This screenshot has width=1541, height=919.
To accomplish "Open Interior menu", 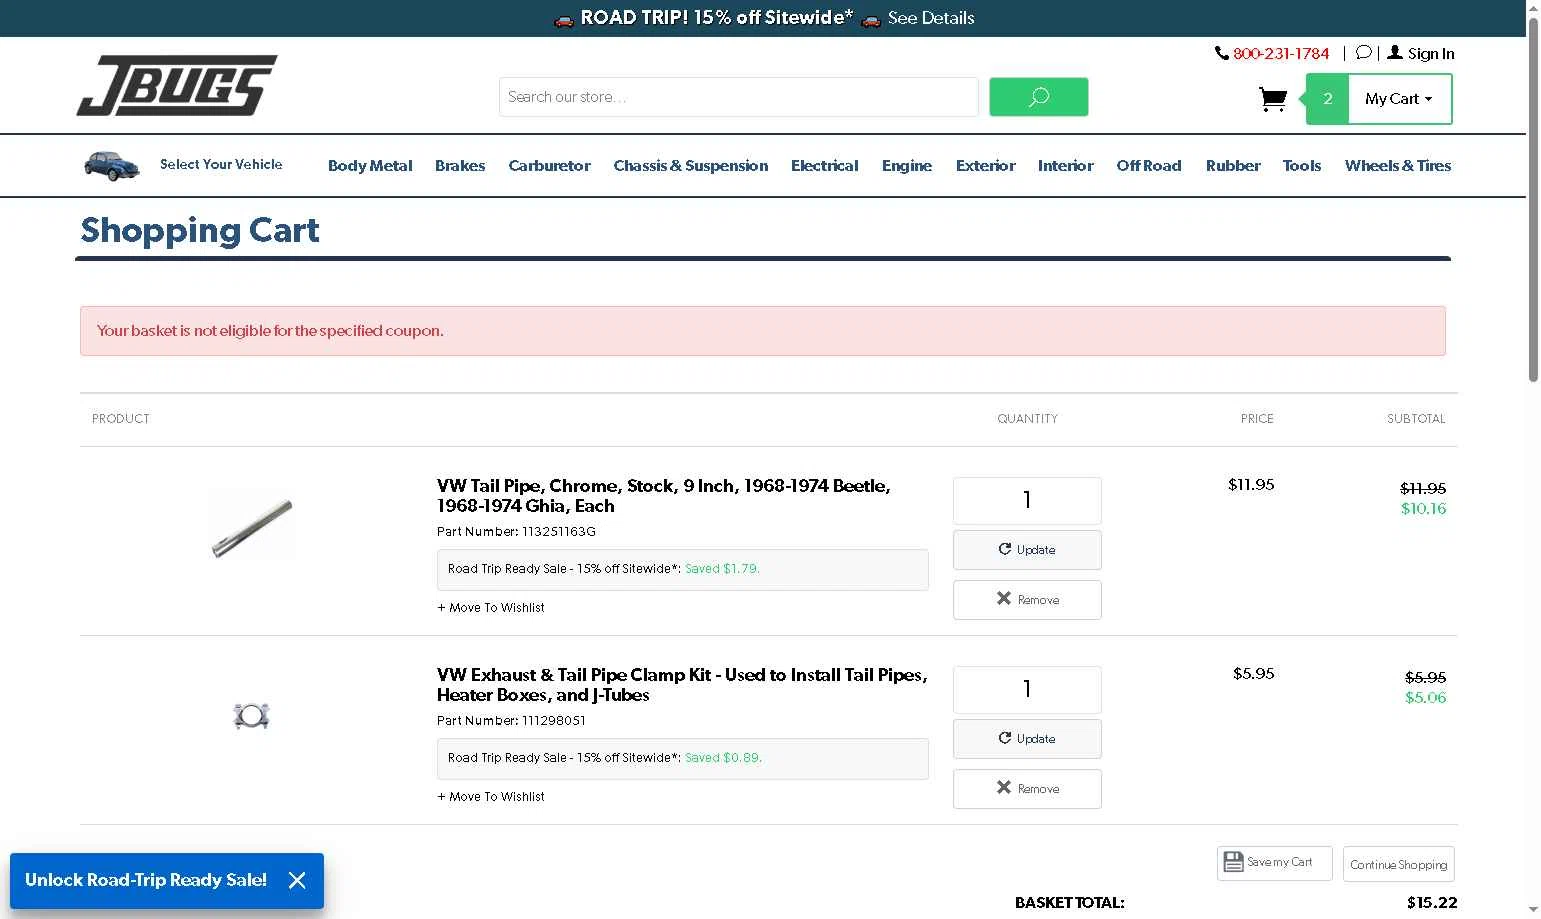I will click(x=1065, y=166).
